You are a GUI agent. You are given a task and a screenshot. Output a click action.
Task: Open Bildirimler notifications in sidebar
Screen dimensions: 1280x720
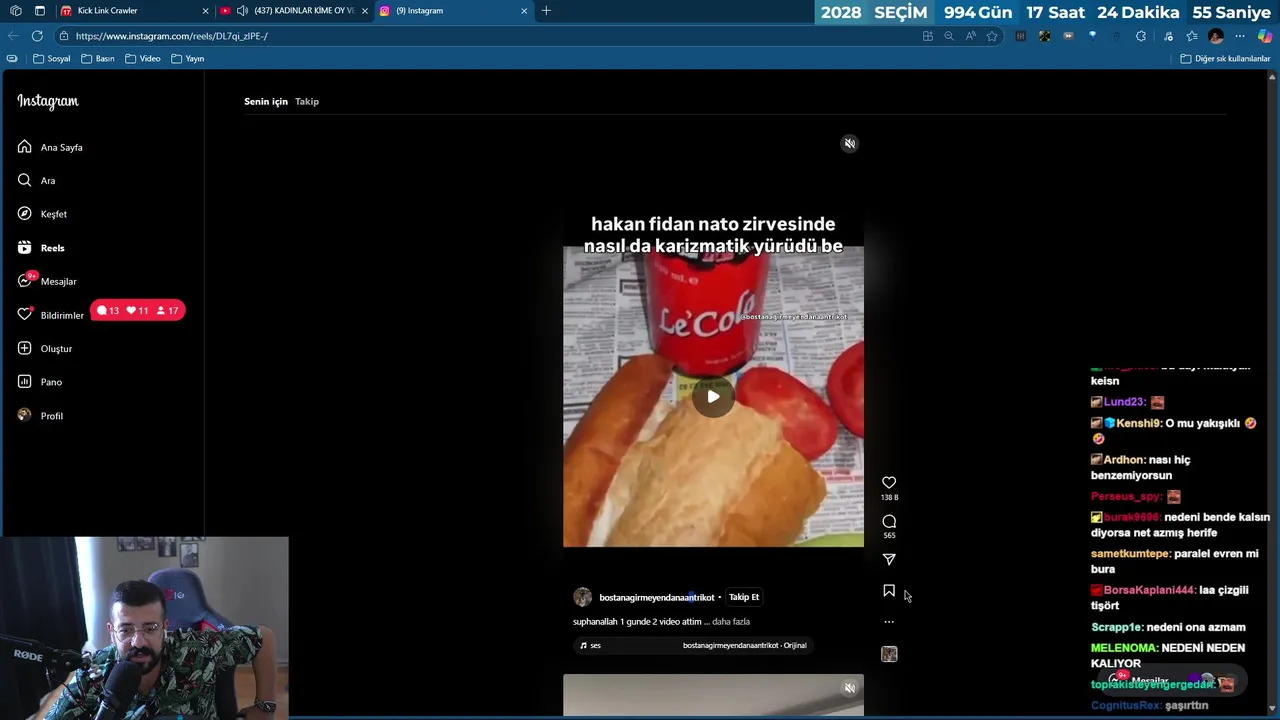point(51,315)
